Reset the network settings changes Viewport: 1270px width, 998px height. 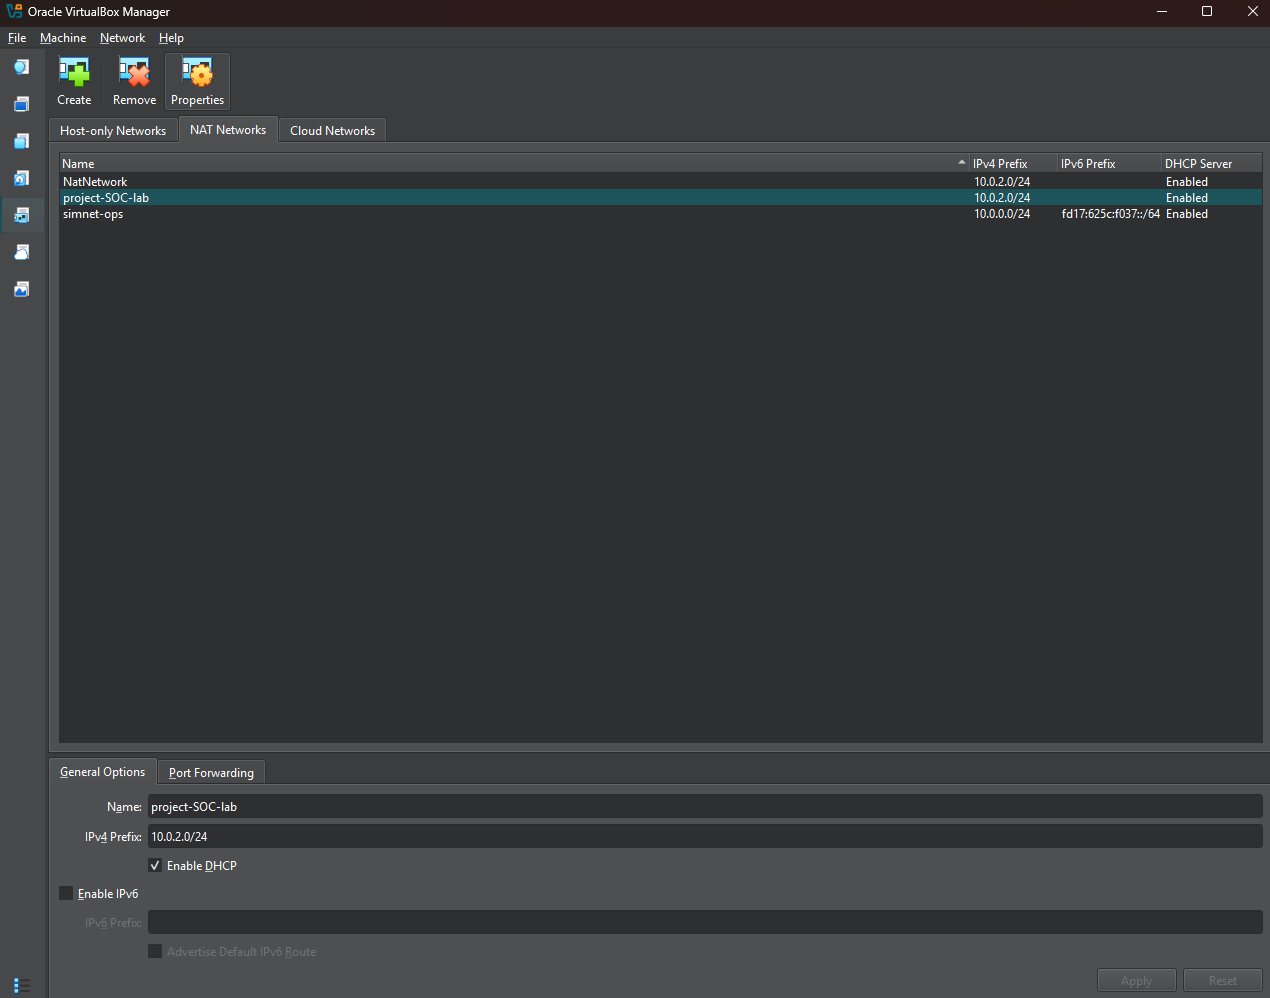(1222, 980)
